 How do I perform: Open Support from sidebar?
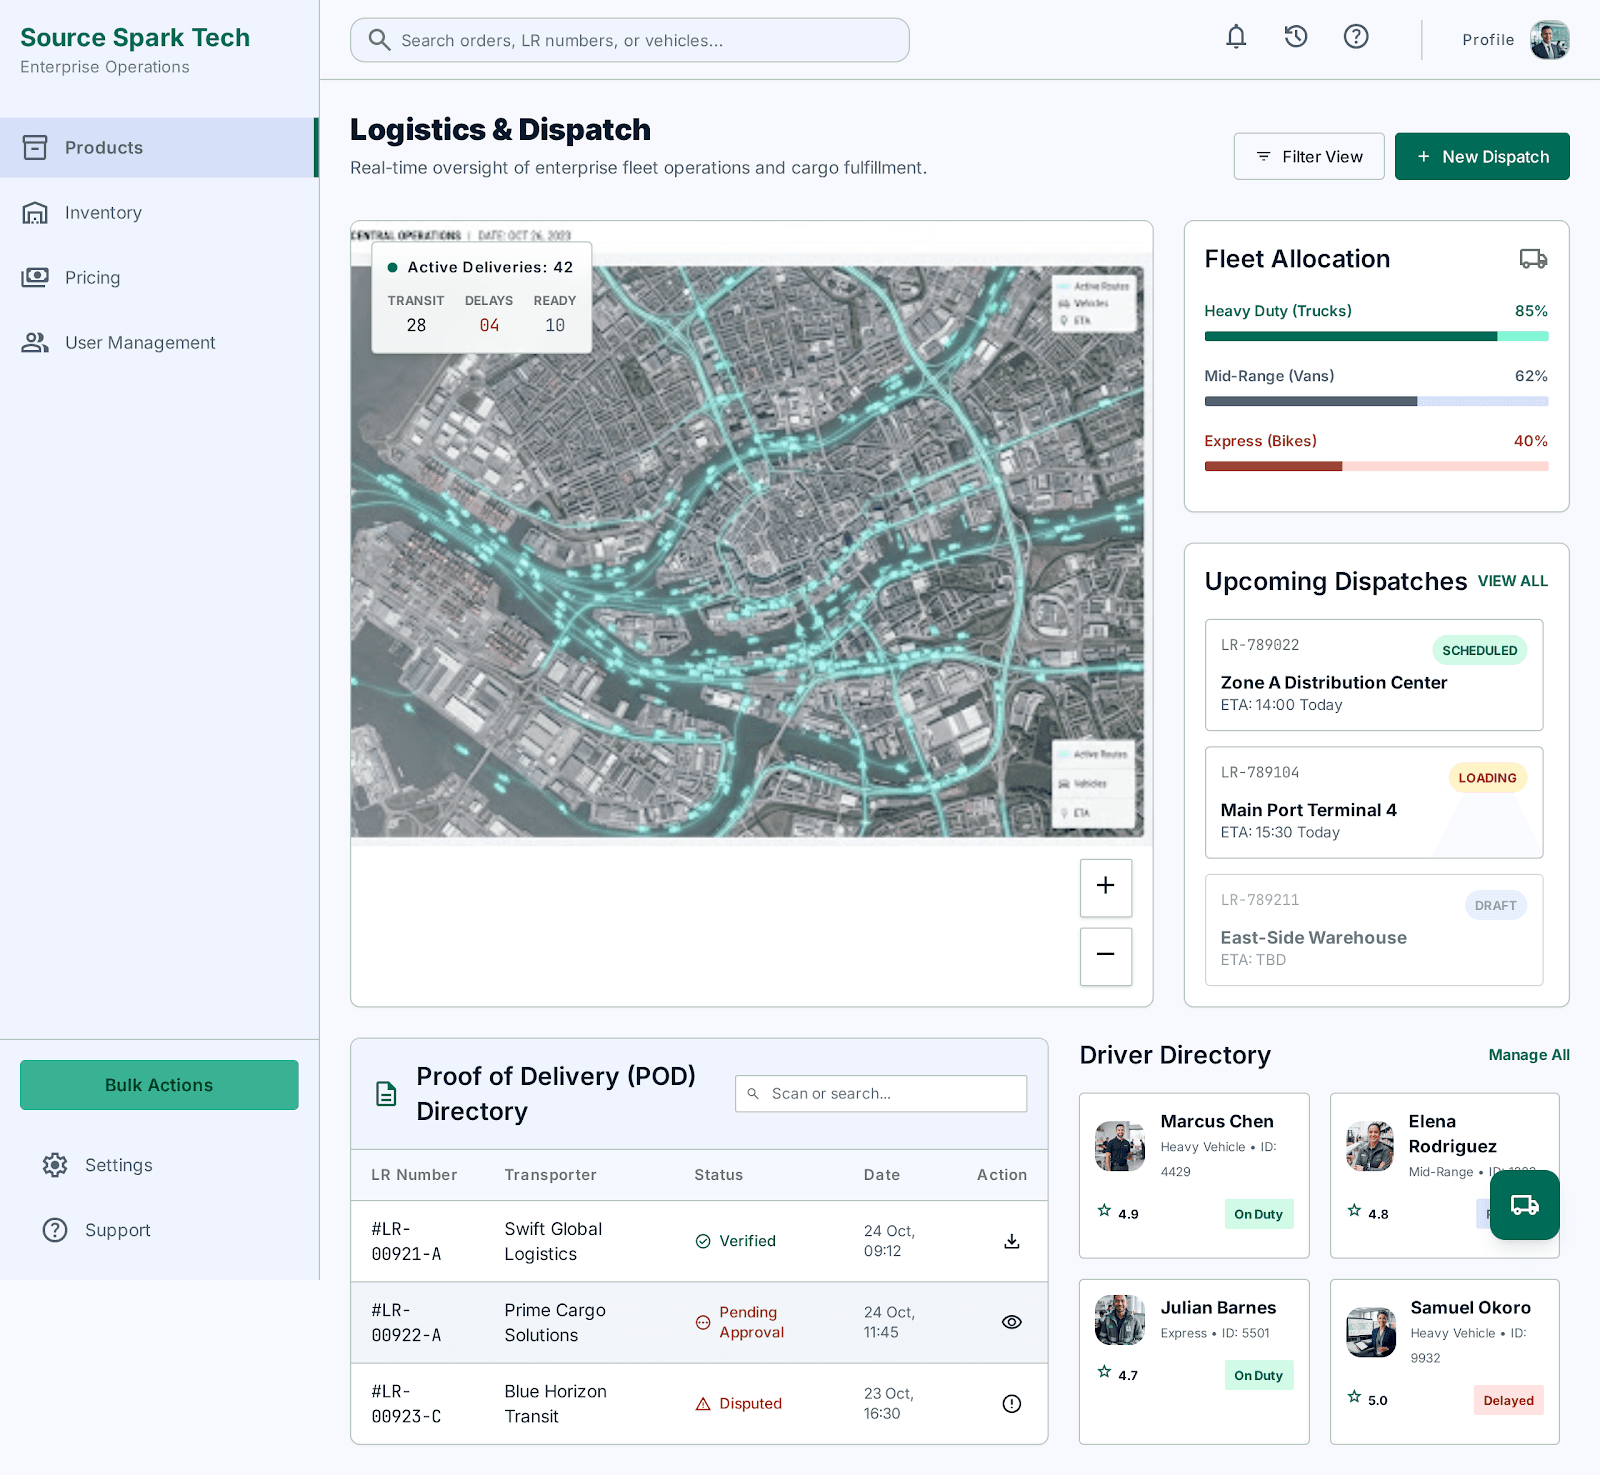click(x=159, y=1230)
